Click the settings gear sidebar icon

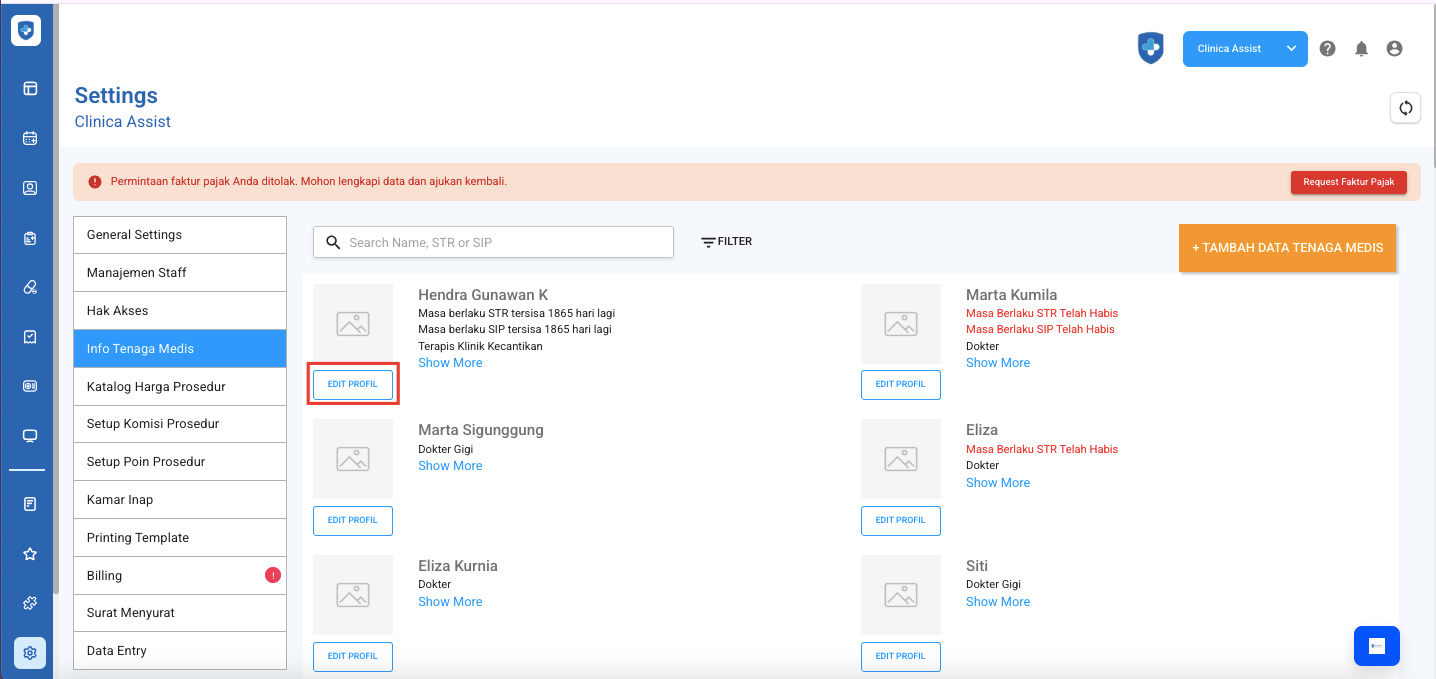coord(30,653)
